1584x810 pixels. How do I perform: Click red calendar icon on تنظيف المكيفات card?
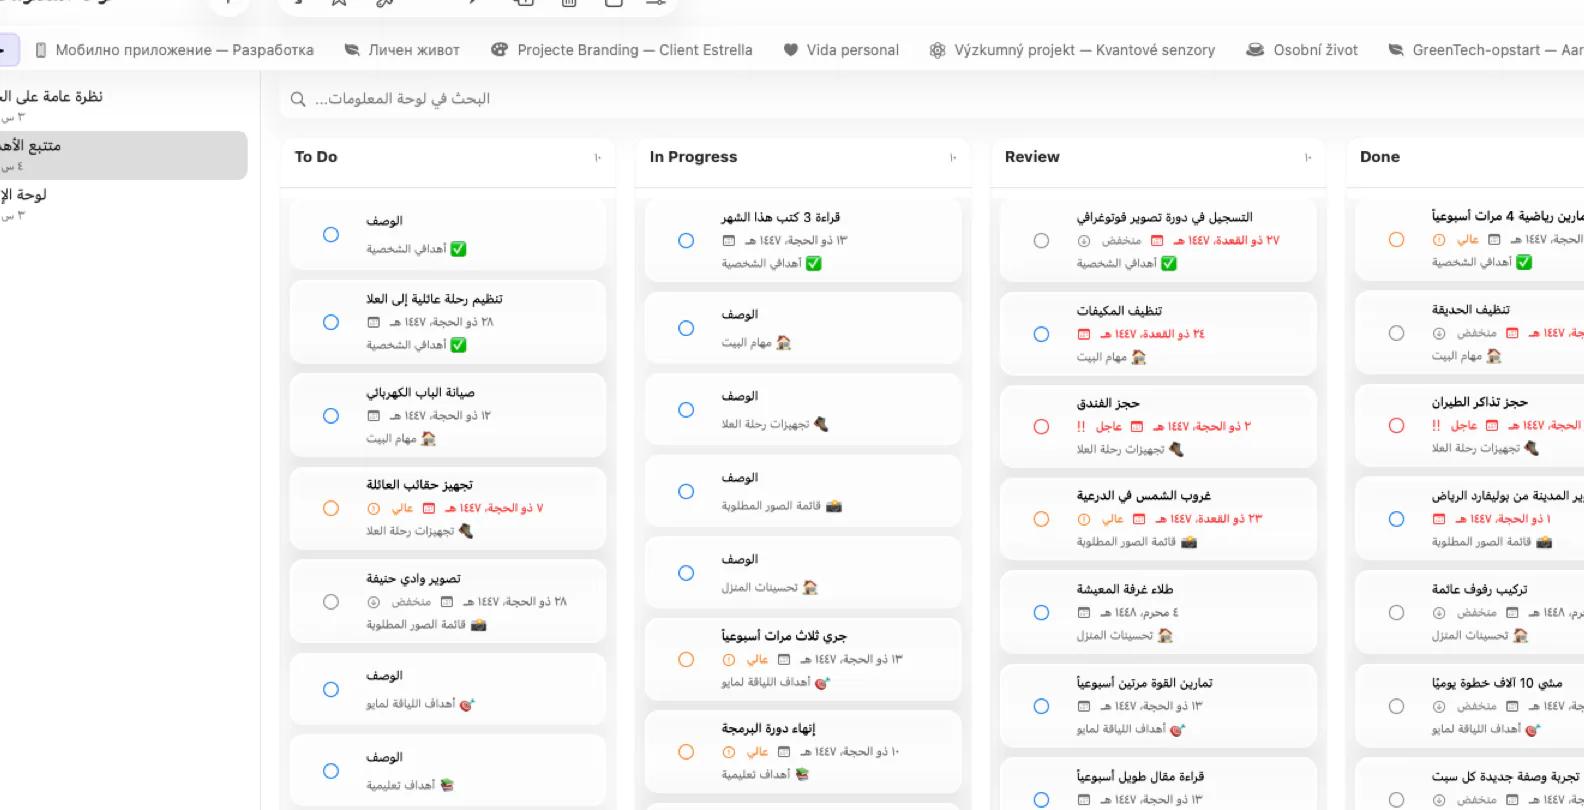1084,334
